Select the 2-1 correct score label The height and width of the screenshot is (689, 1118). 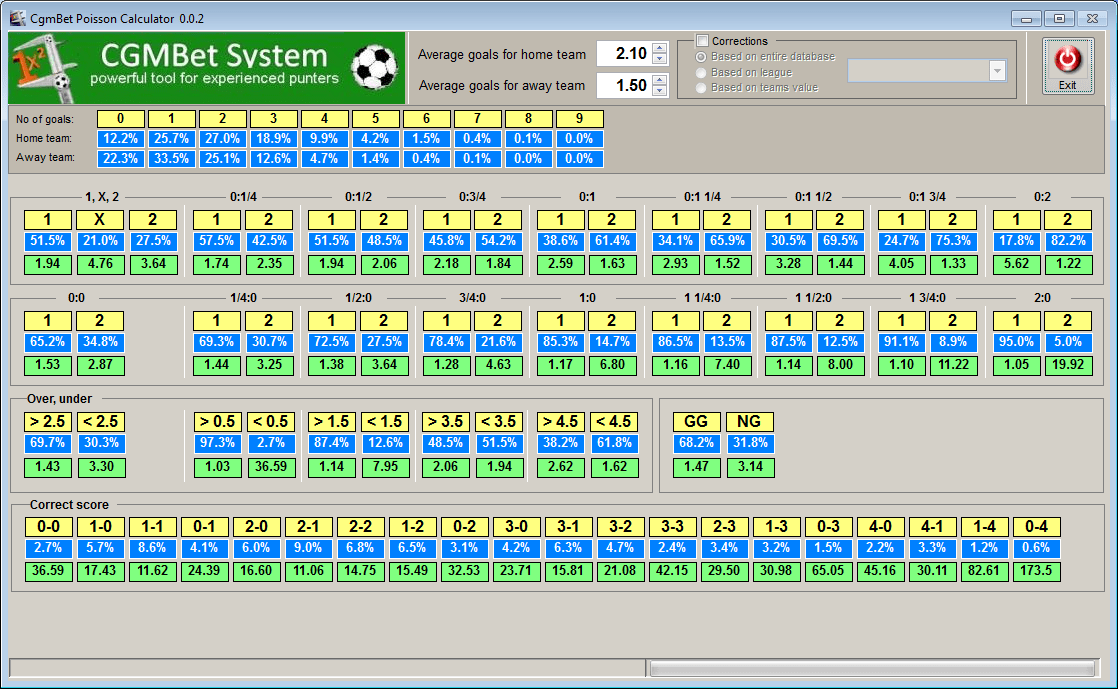pos(308,527)
